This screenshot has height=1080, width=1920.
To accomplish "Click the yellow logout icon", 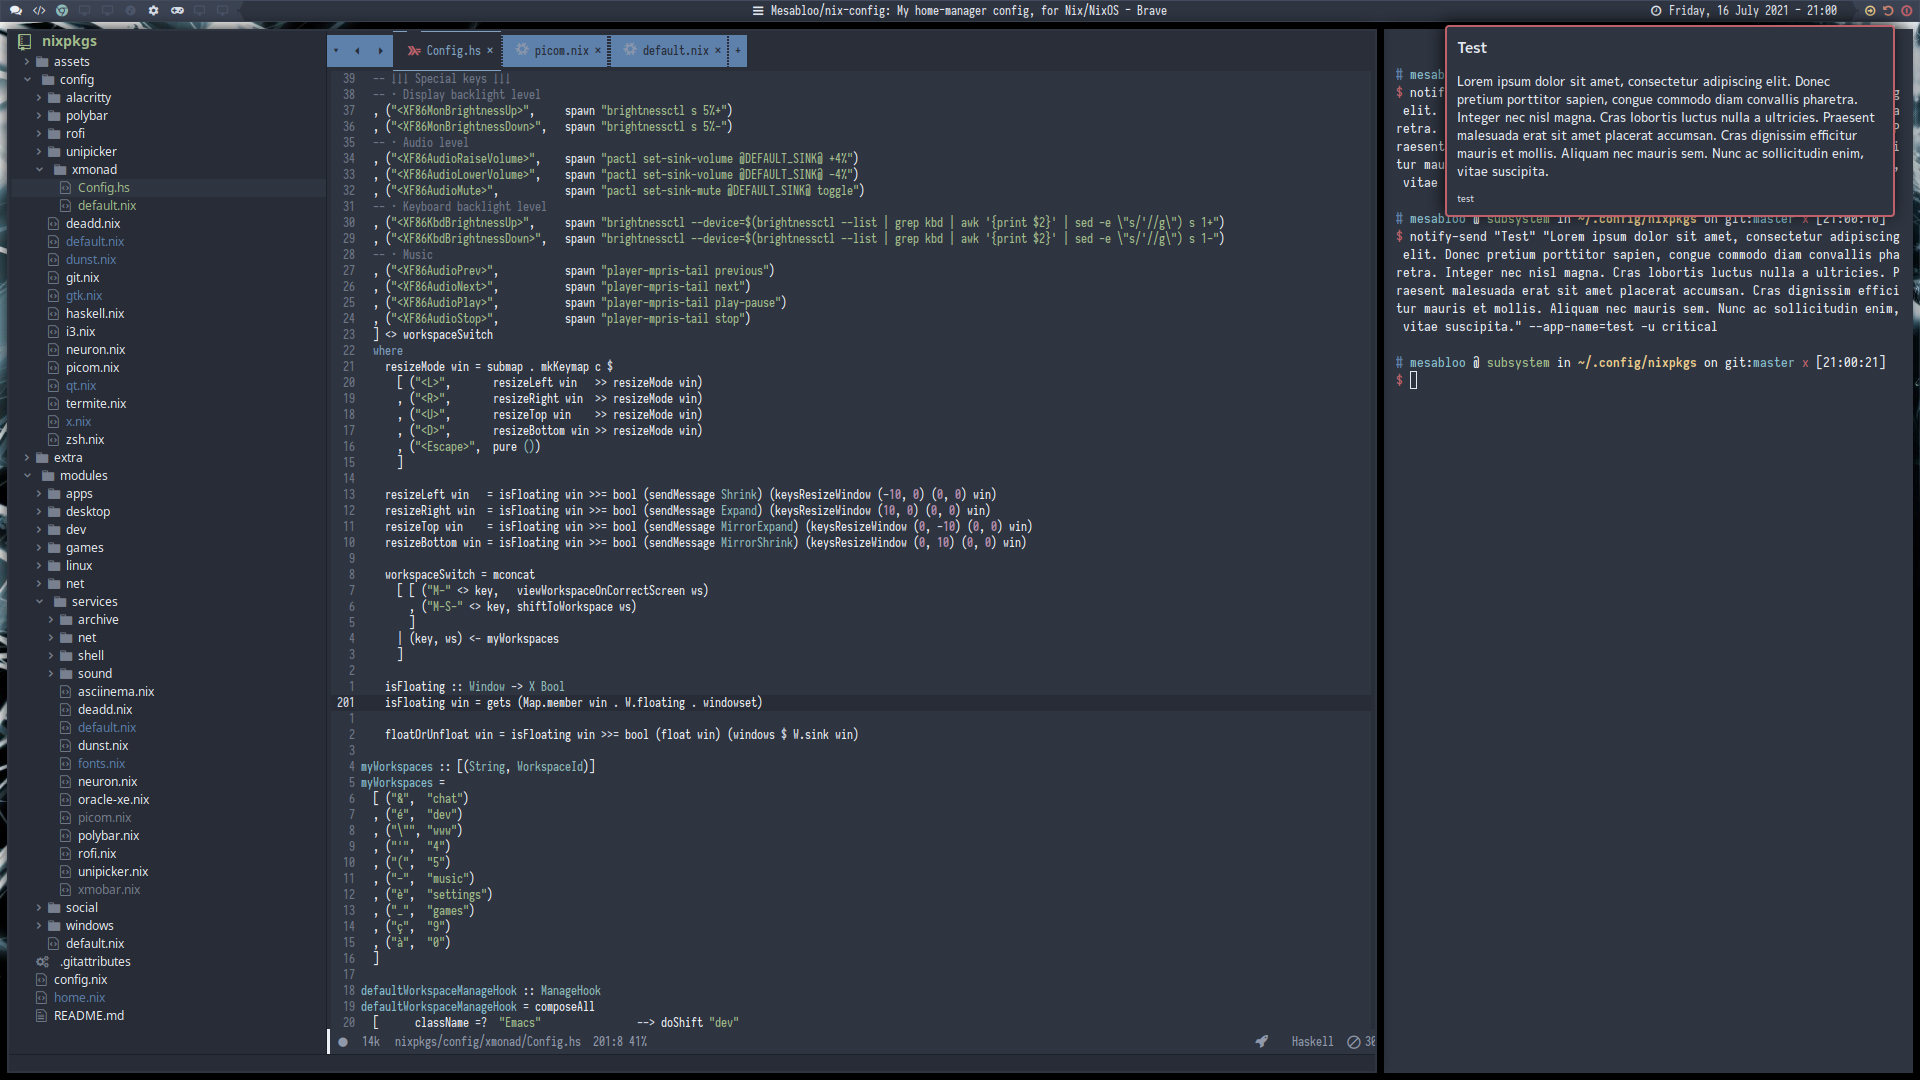I will [1870, 10].
